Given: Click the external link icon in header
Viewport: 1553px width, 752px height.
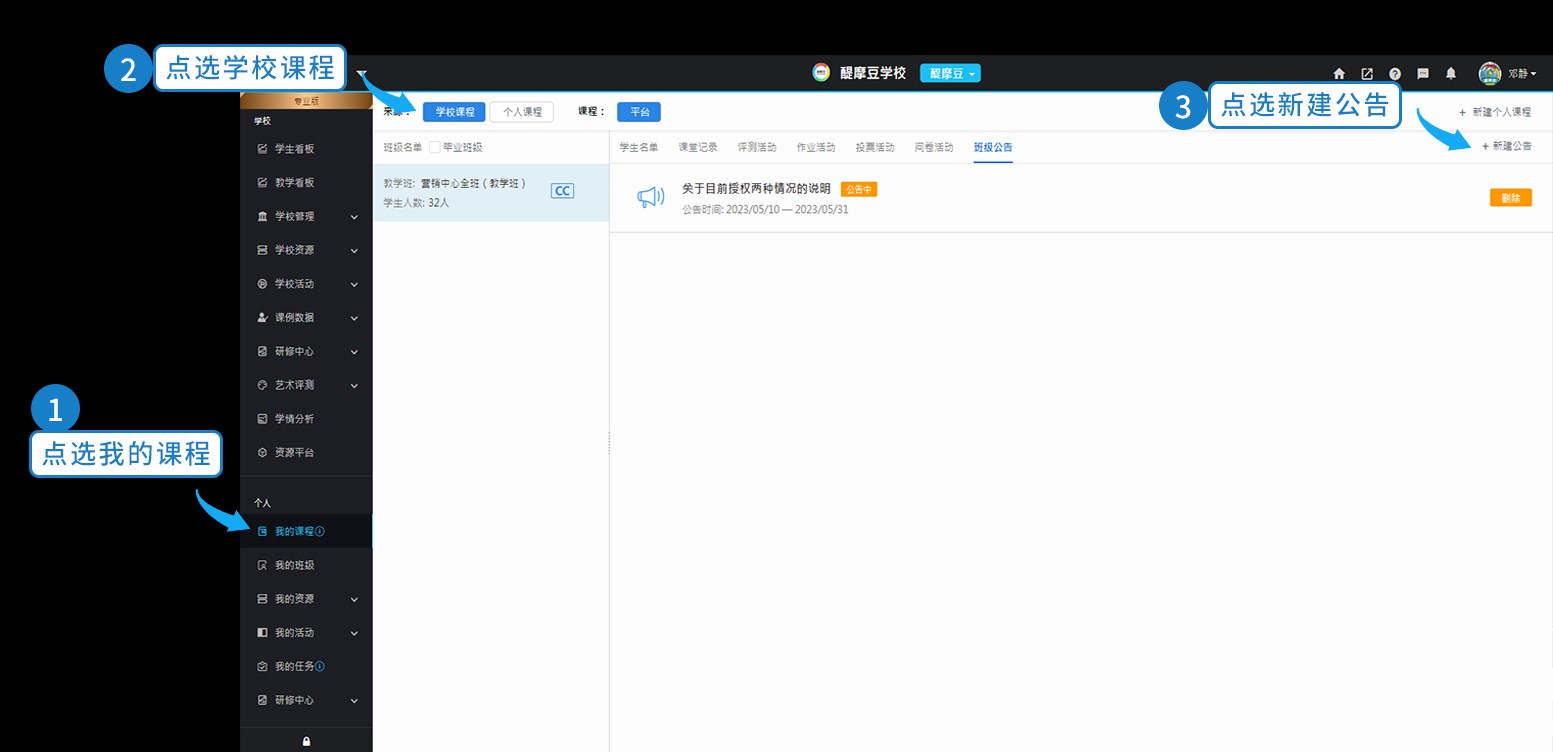Looking at the screenshot, I should tap(1367, 74).
